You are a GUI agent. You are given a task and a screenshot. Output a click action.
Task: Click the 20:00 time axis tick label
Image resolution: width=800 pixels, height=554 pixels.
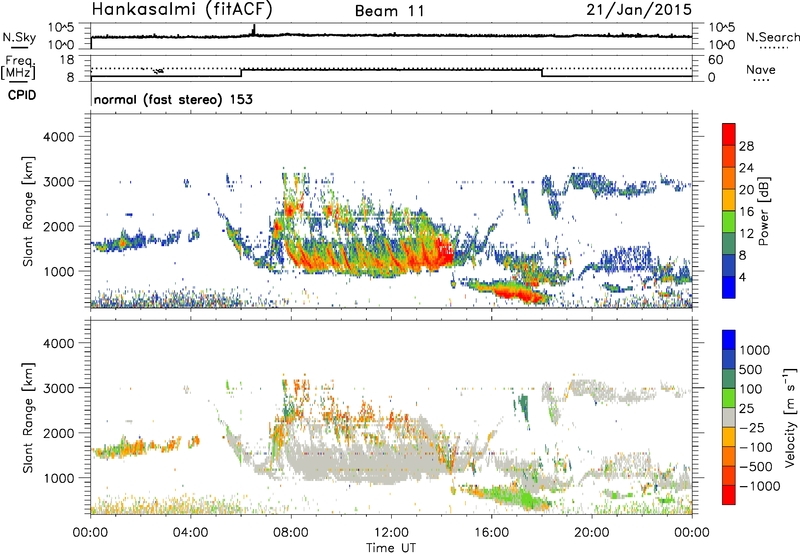tap(592, 533)
